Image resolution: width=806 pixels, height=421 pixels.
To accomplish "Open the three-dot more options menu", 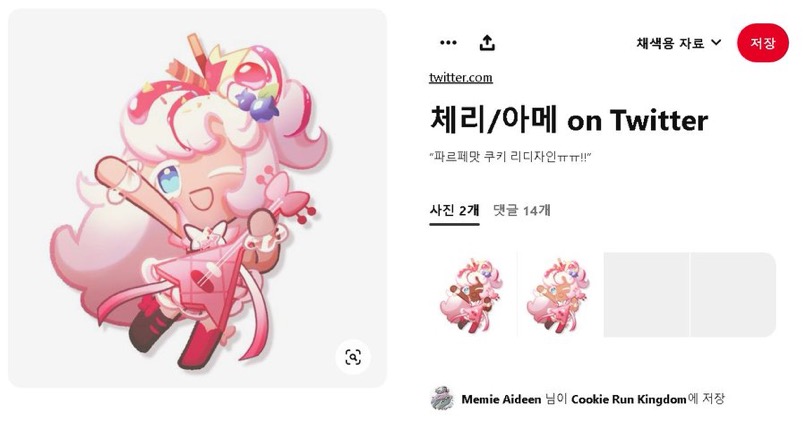I will (448, 43).
